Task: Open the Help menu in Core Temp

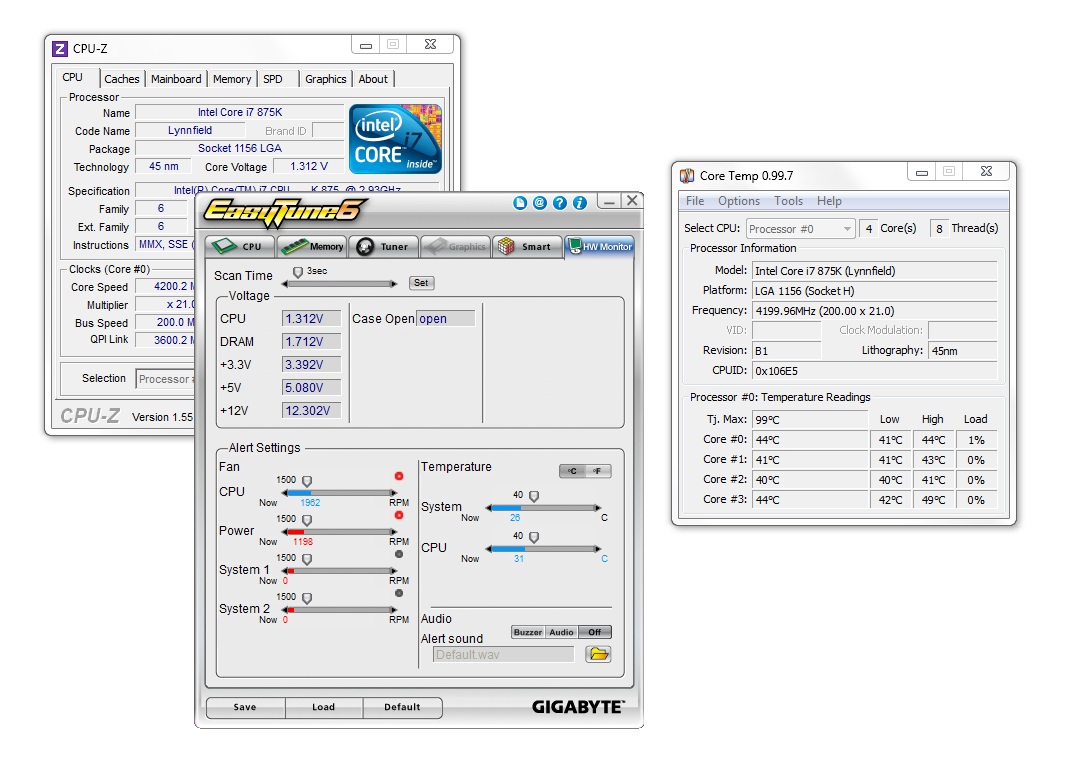Action: 829,201
